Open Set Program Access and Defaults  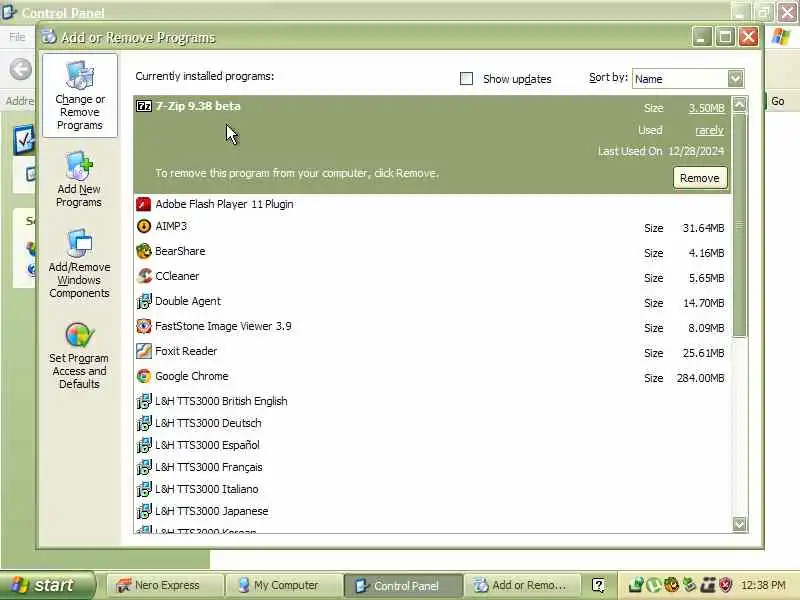tap(79, 356)
